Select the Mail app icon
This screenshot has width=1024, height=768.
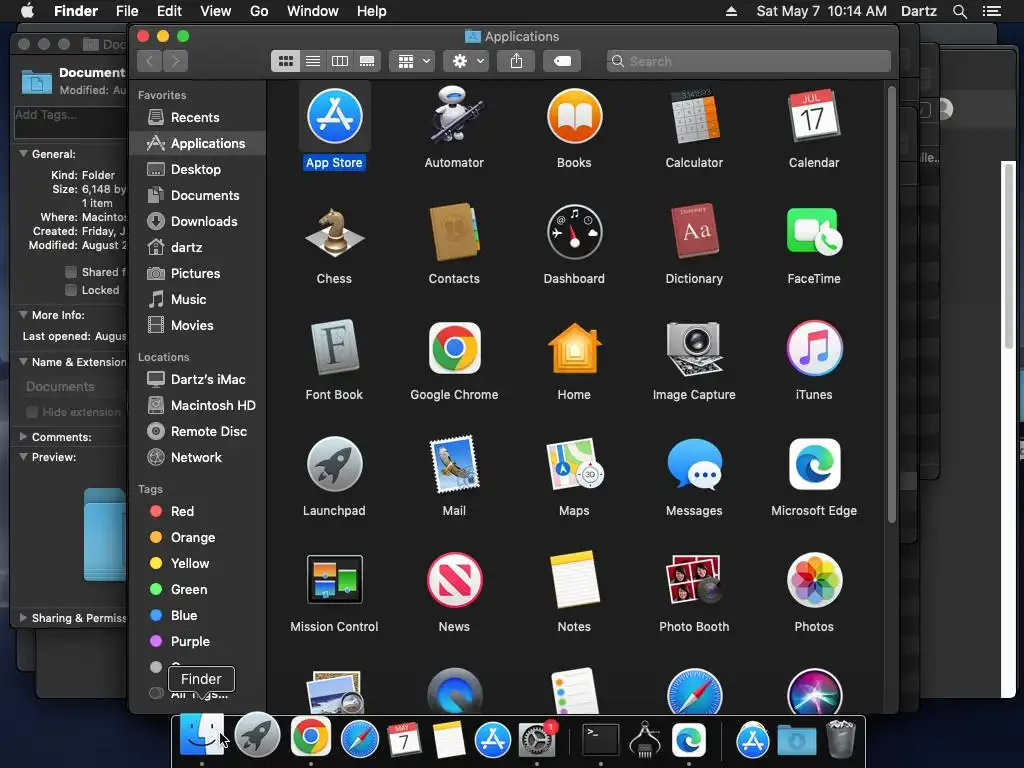[x=455, y=464]
